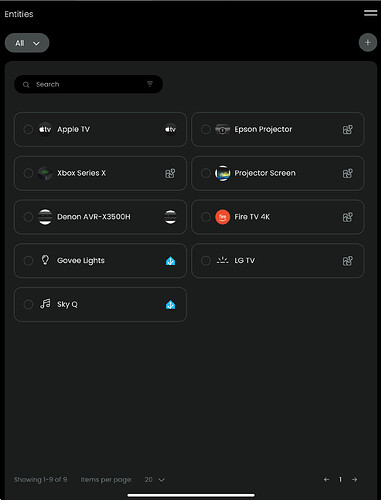Click the LG TV integration icon
This screenshot has height=500, width=381.
348,261
